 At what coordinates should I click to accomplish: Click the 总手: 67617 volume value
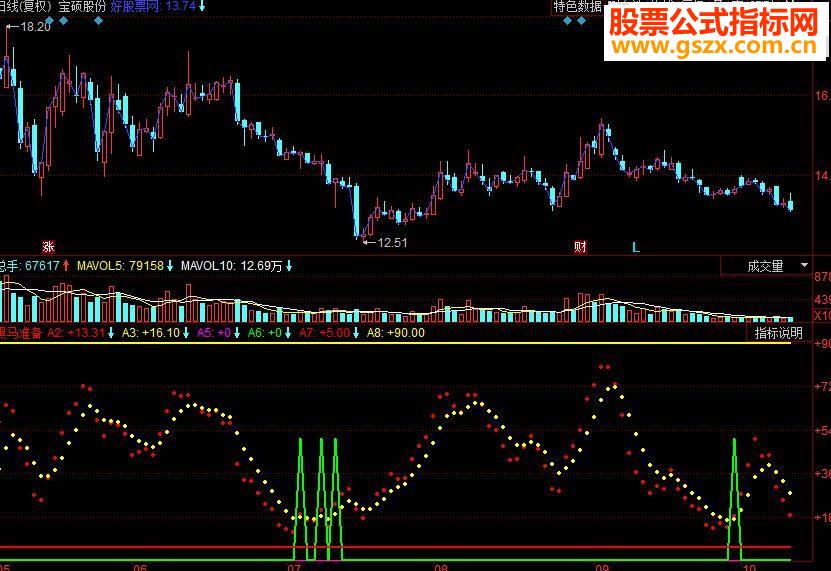[30, 266]
